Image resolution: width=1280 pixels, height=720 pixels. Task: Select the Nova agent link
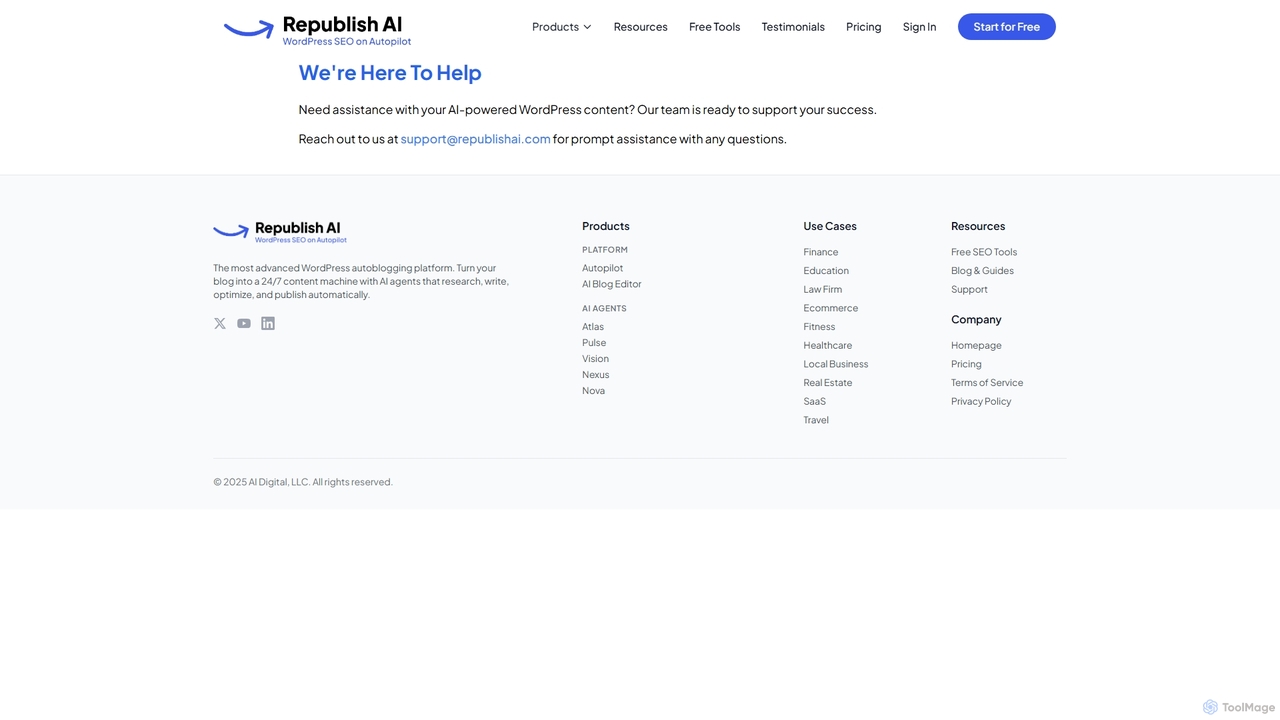click(x=594, y=391)
